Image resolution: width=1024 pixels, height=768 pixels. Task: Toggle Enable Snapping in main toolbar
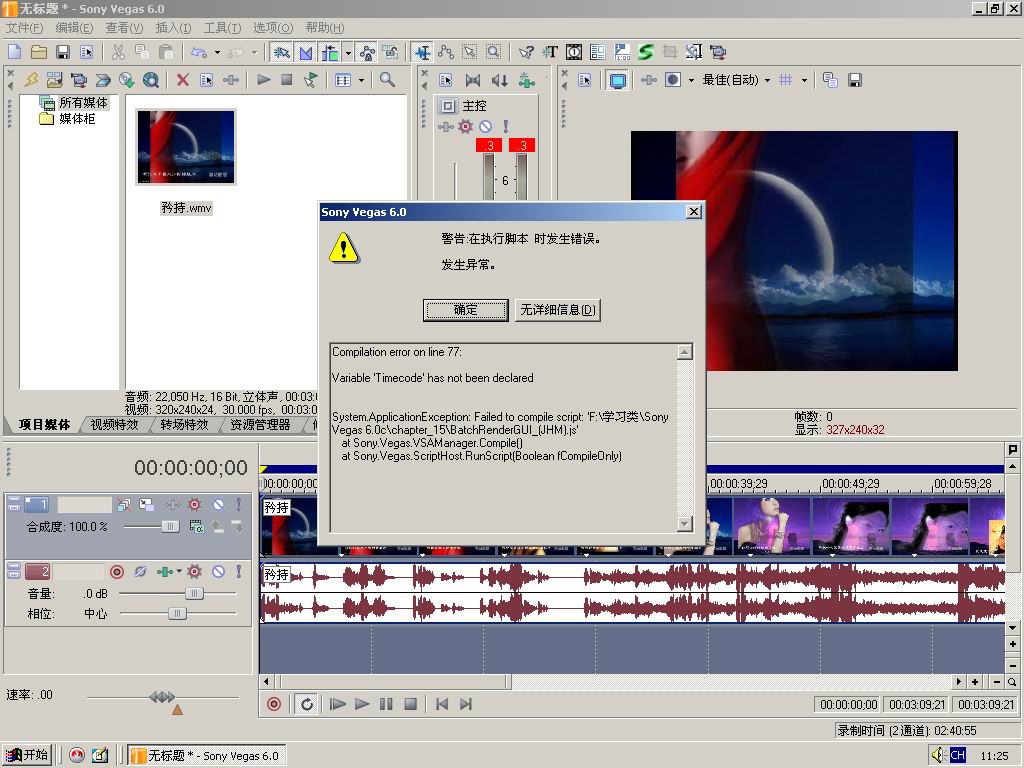coord(282,52)
